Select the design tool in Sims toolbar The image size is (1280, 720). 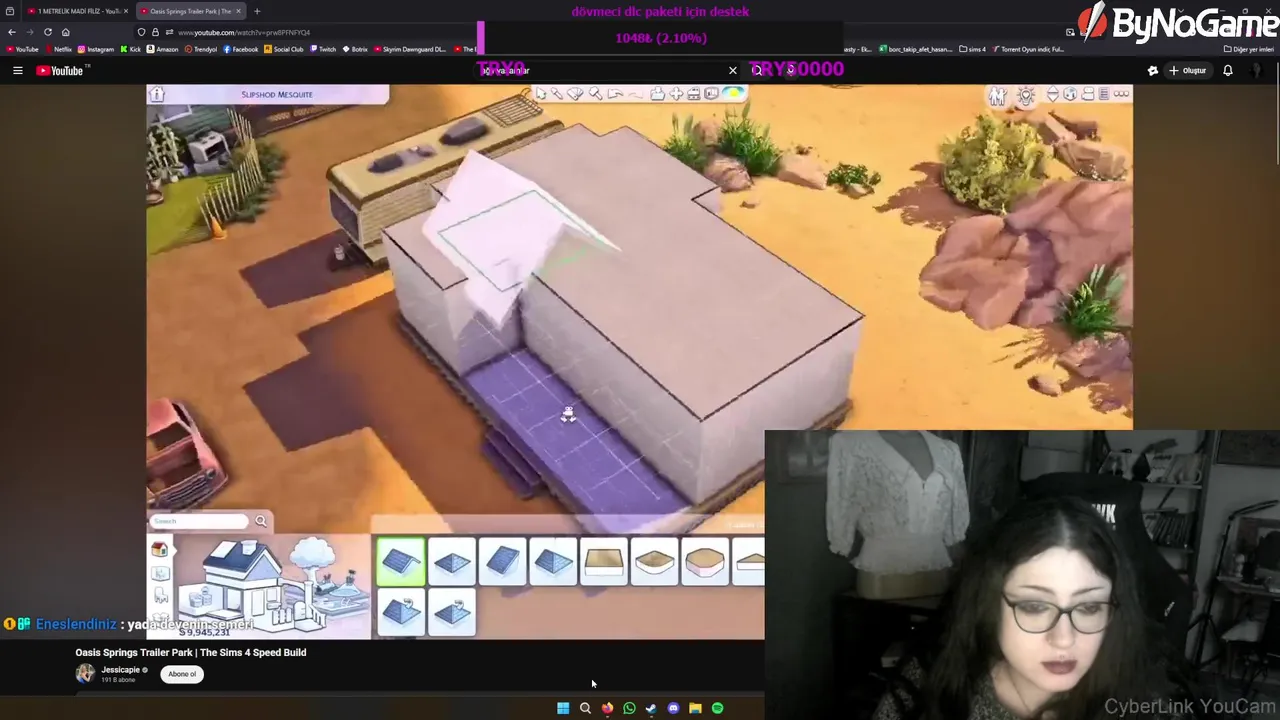point(575,93)
